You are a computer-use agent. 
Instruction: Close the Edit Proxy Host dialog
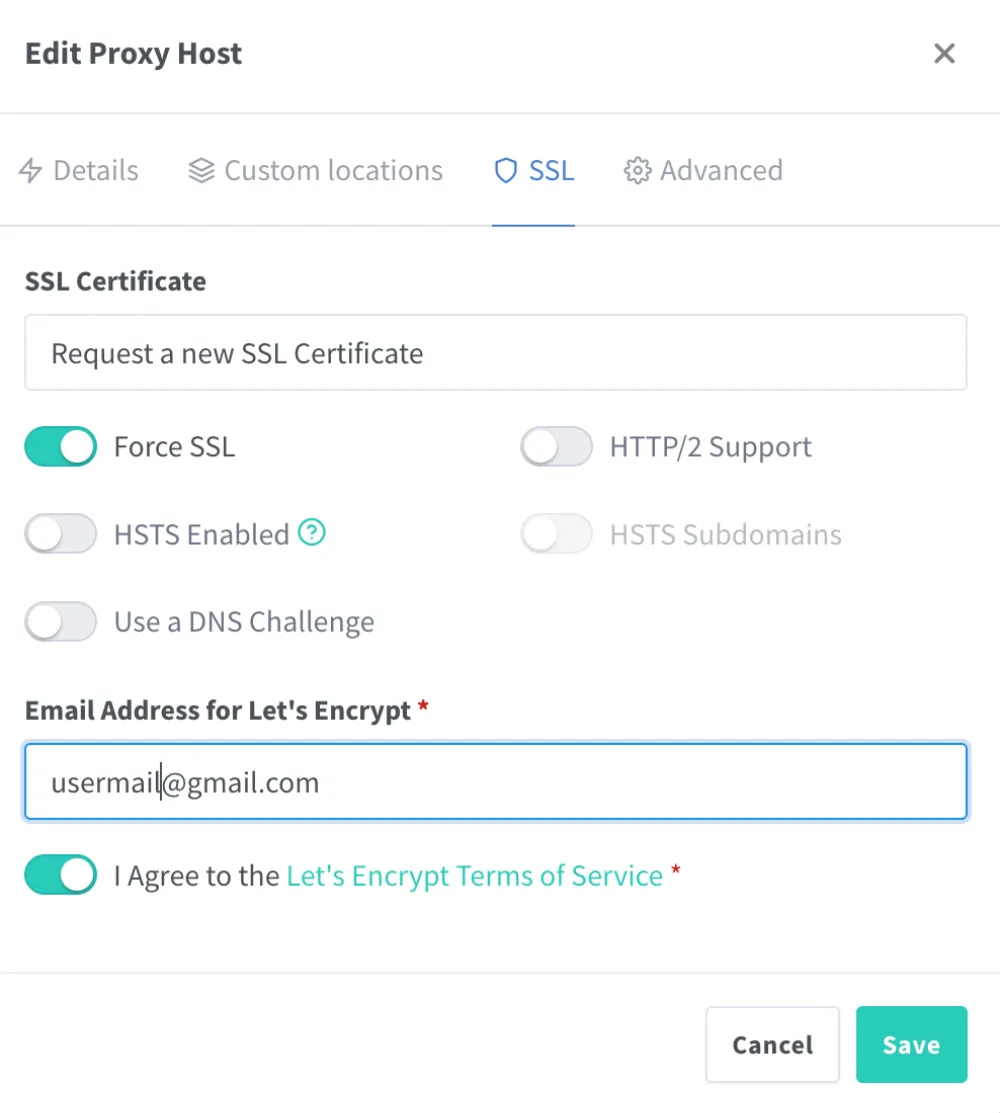click(x=944, y=53)
